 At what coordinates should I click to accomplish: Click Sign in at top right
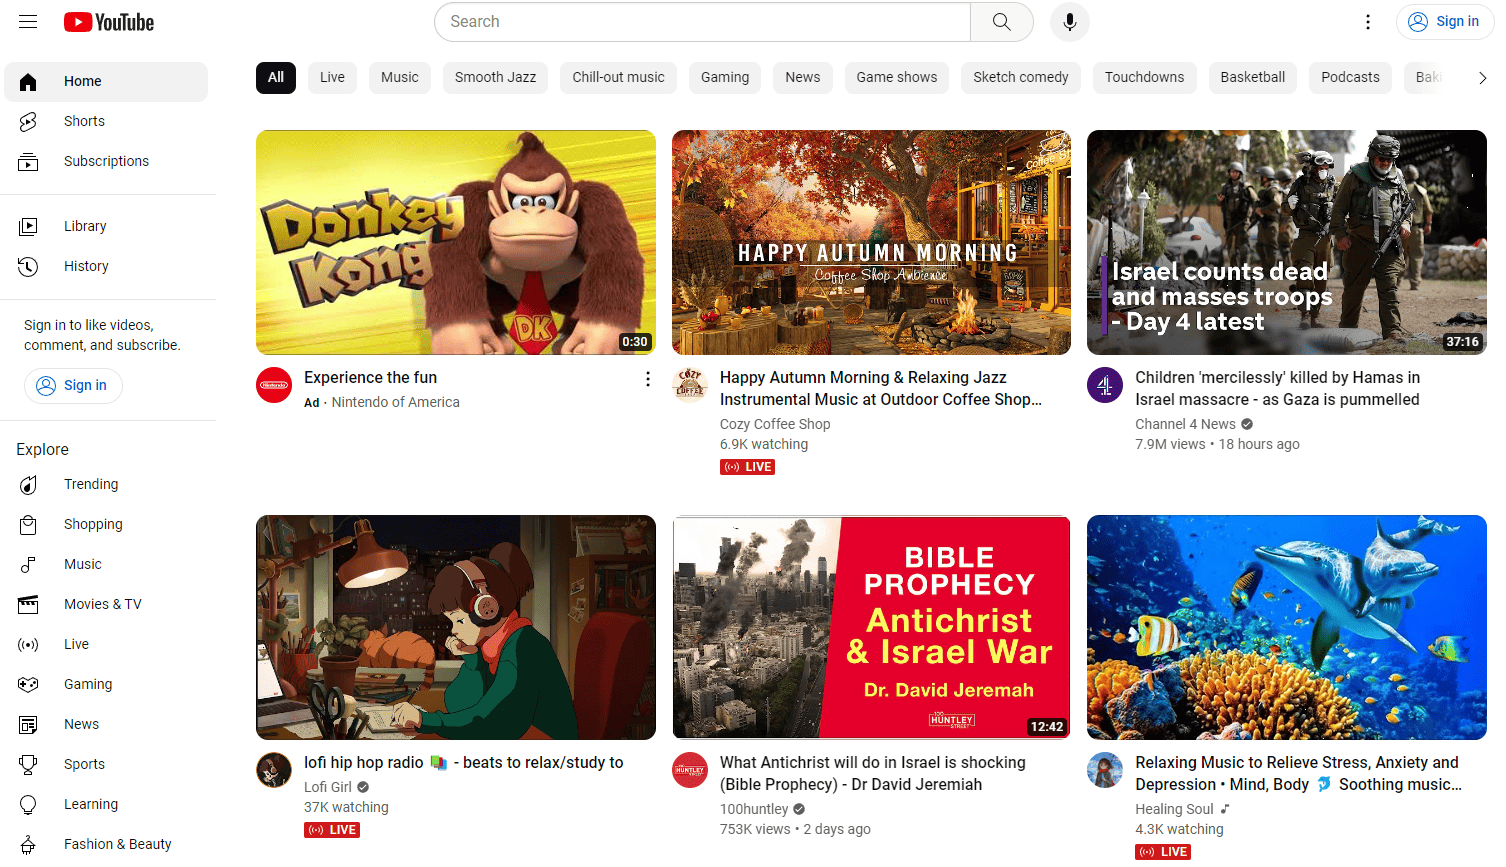[x=1444, y=22]
